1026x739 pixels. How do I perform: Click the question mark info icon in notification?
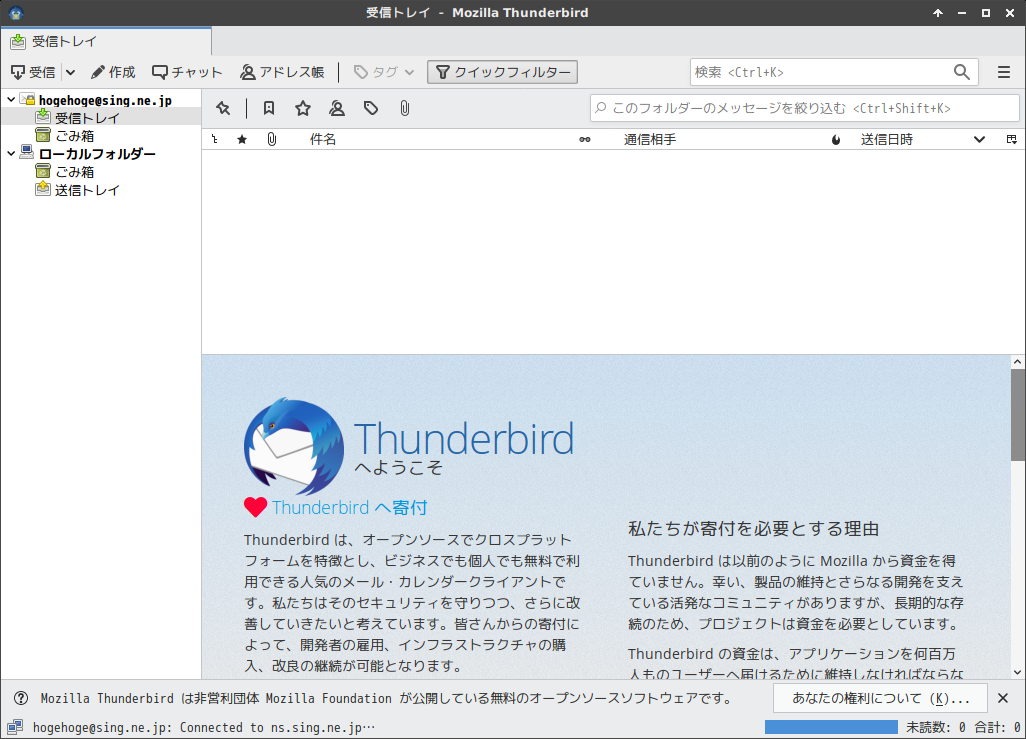[21, 698]
